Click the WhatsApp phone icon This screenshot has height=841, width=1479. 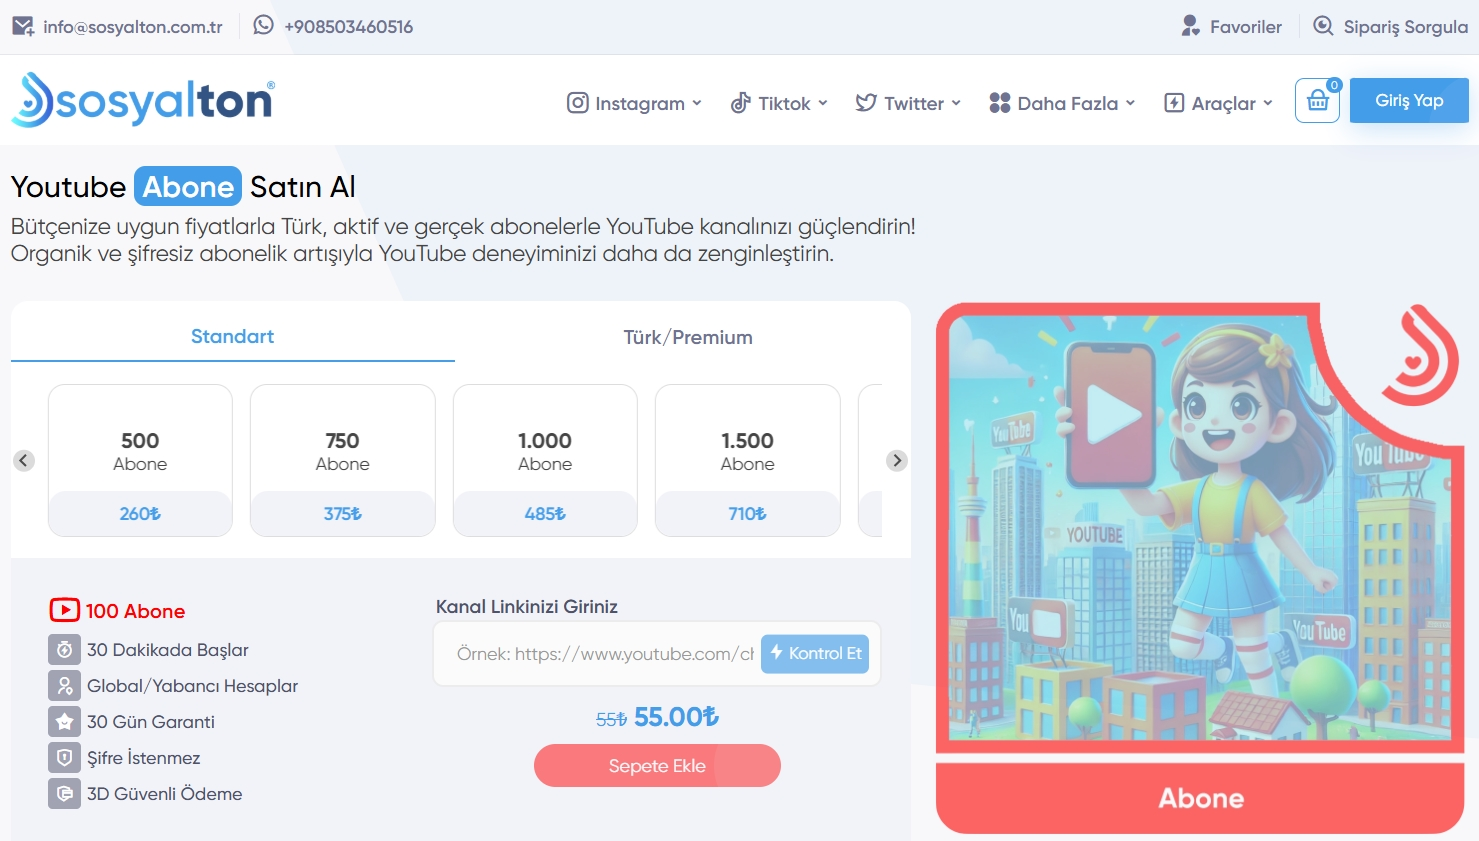click(263, 25)
